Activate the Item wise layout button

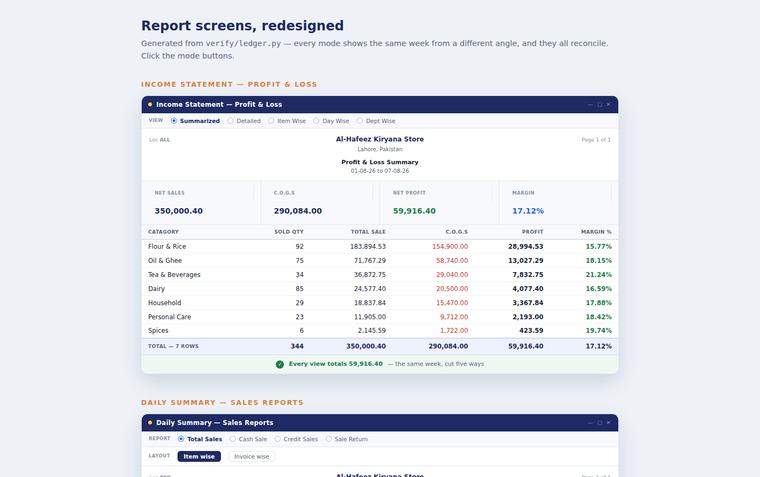[x=199, y=456]
